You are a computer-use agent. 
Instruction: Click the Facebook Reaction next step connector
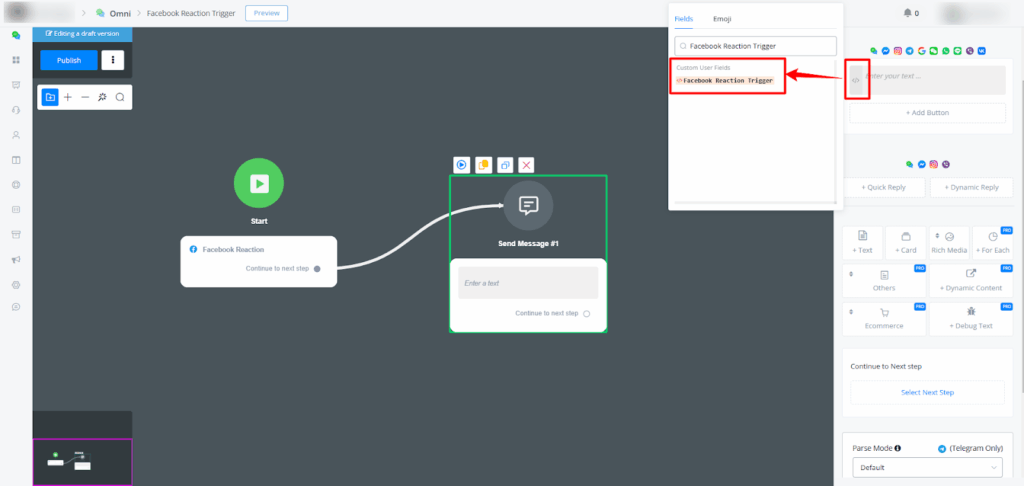coord(317,269)
